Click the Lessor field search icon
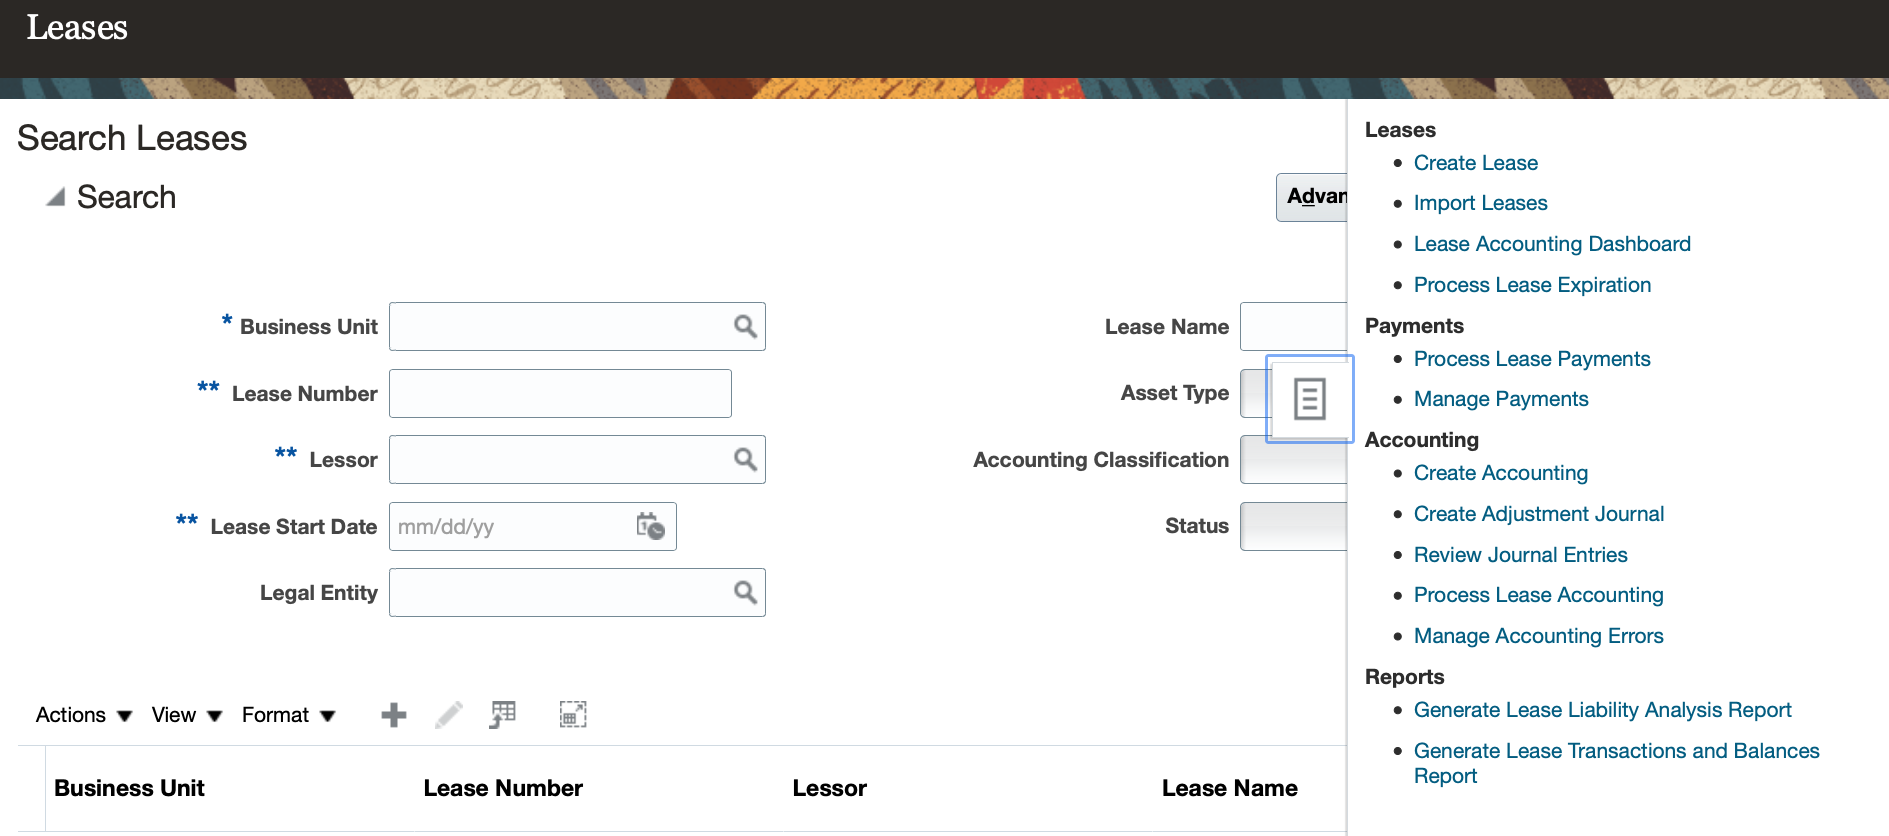This screenshot has width=1889, height=836. 745,460
